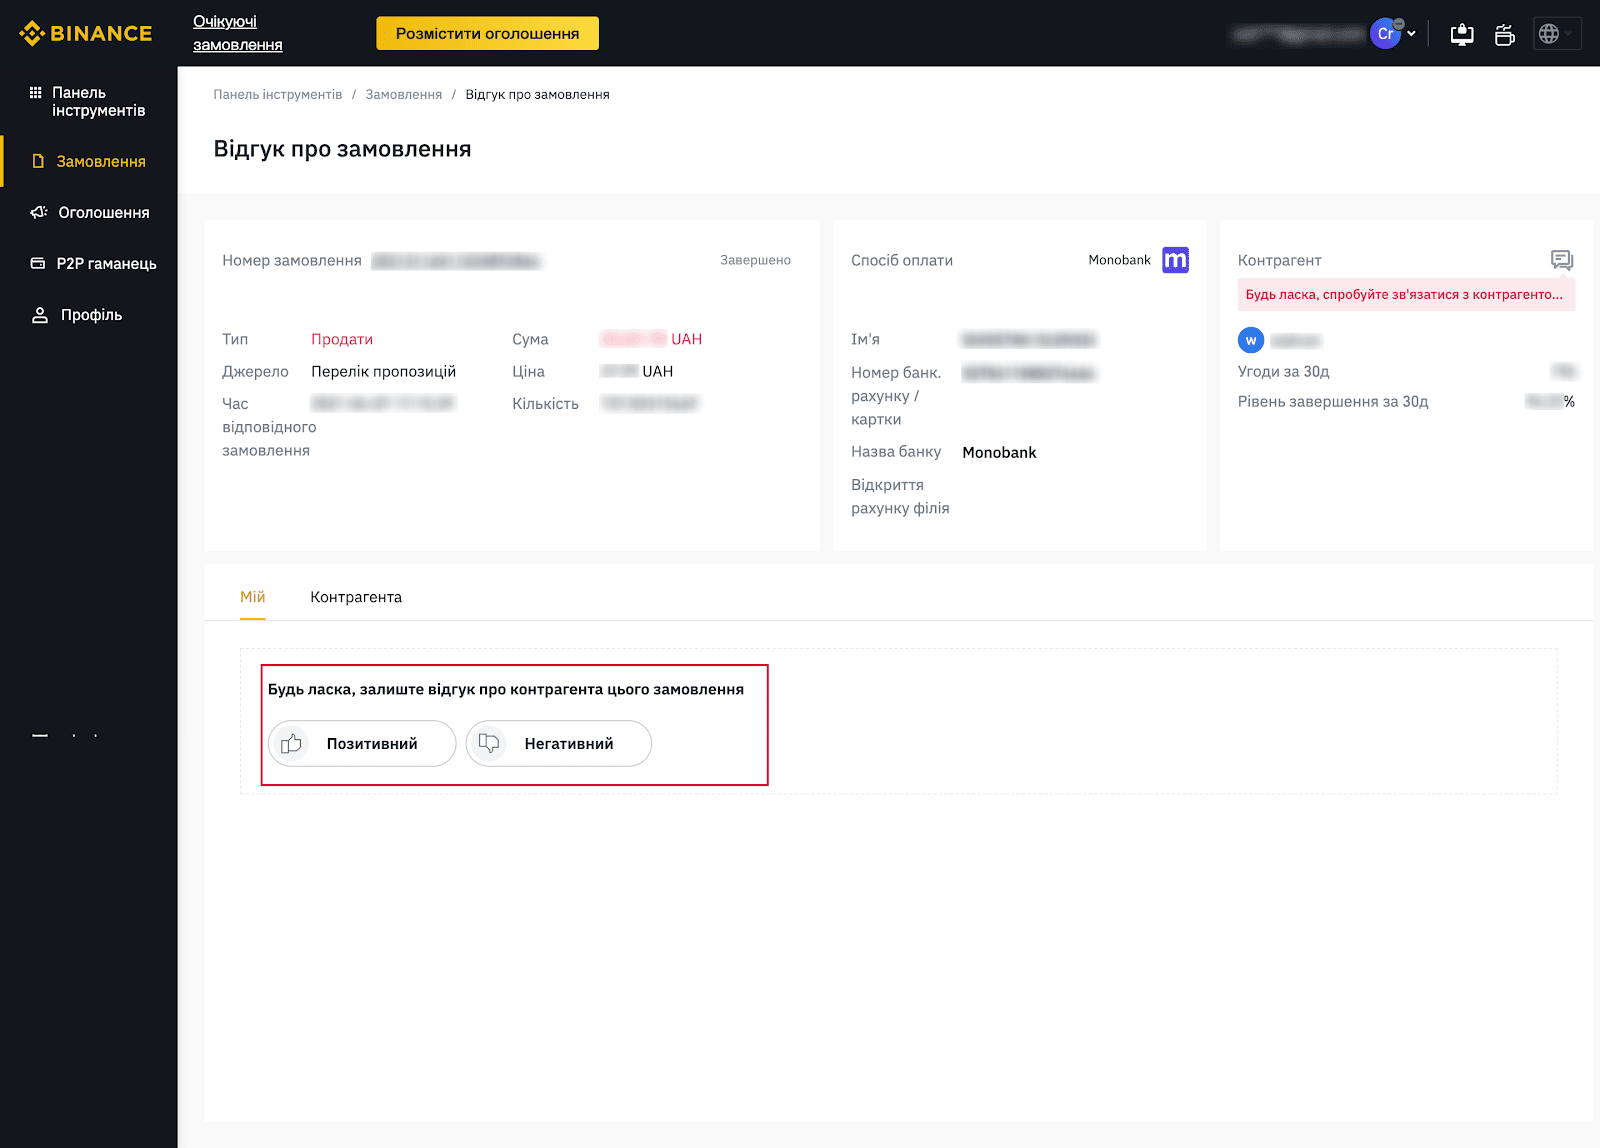Leave Негативний feedback
The height and width of the screenshot is (1148, 1600).
click(x=558, y=743)
